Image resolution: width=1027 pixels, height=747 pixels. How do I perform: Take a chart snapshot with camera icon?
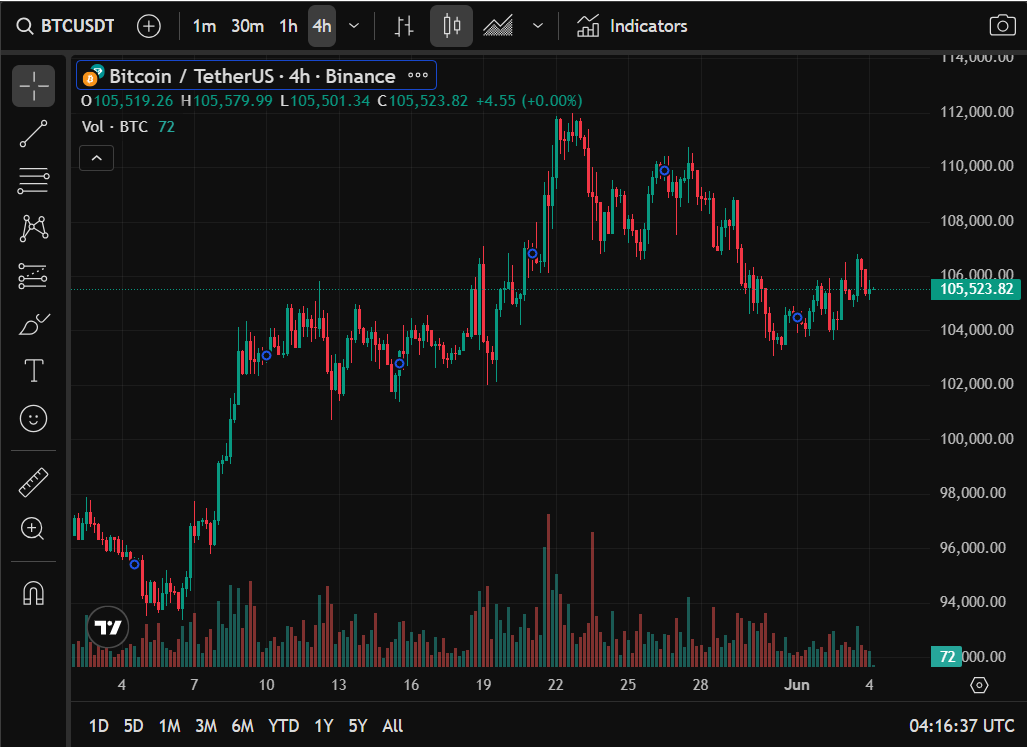coord(1001,26)
